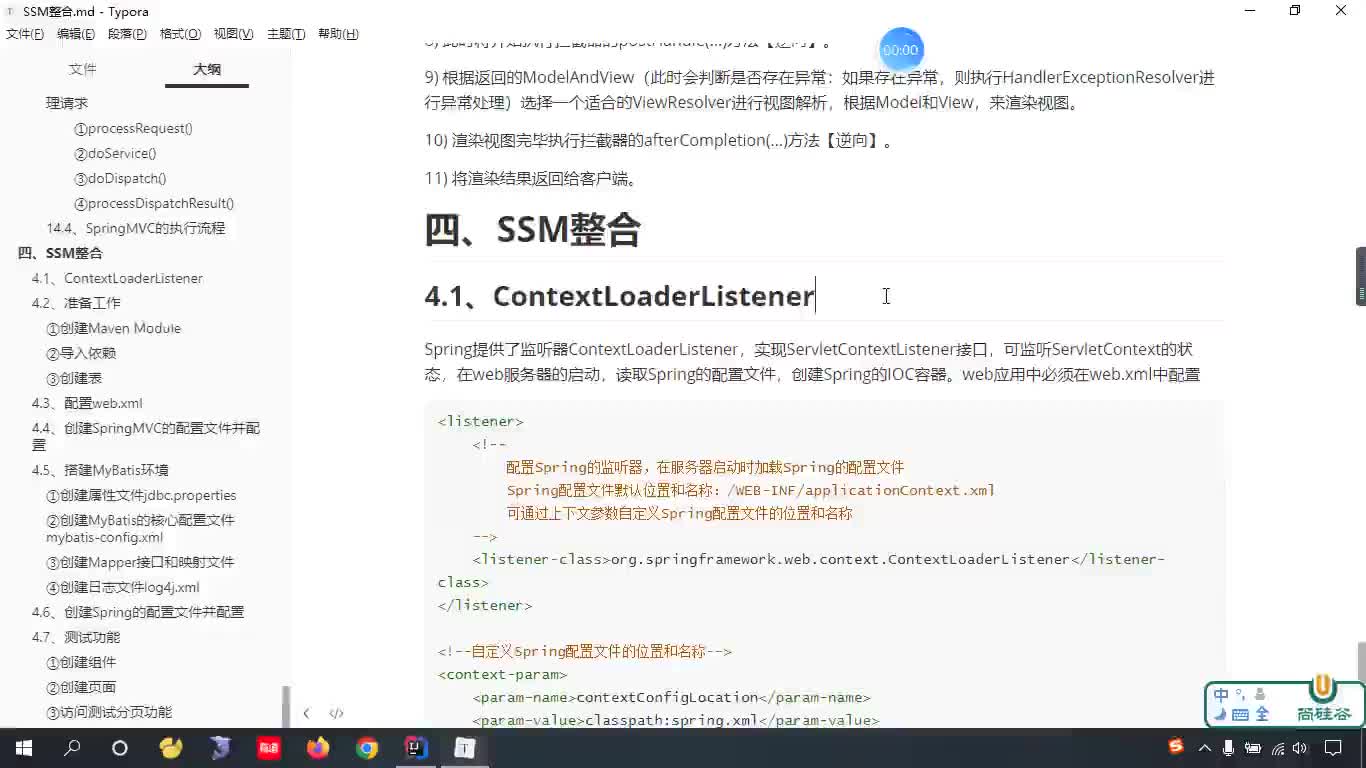Click Typora icon on taskbar
Image resolution: width=1366 pixels, height=768 pixels.
465,748
